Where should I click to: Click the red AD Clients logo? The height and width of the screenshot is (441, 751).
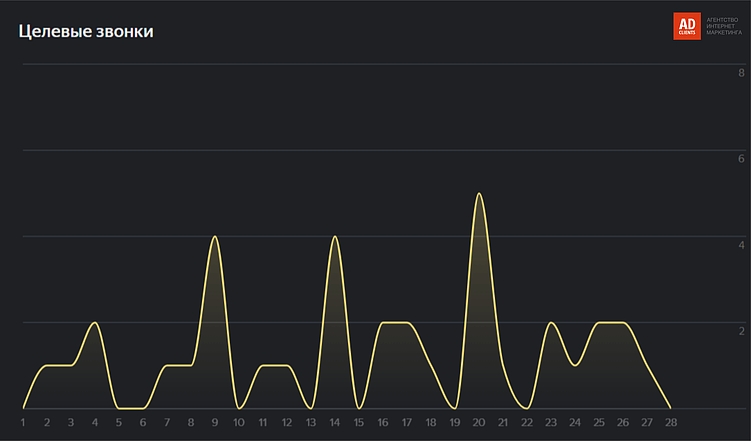pyautogui.click(x=687, y=26)
